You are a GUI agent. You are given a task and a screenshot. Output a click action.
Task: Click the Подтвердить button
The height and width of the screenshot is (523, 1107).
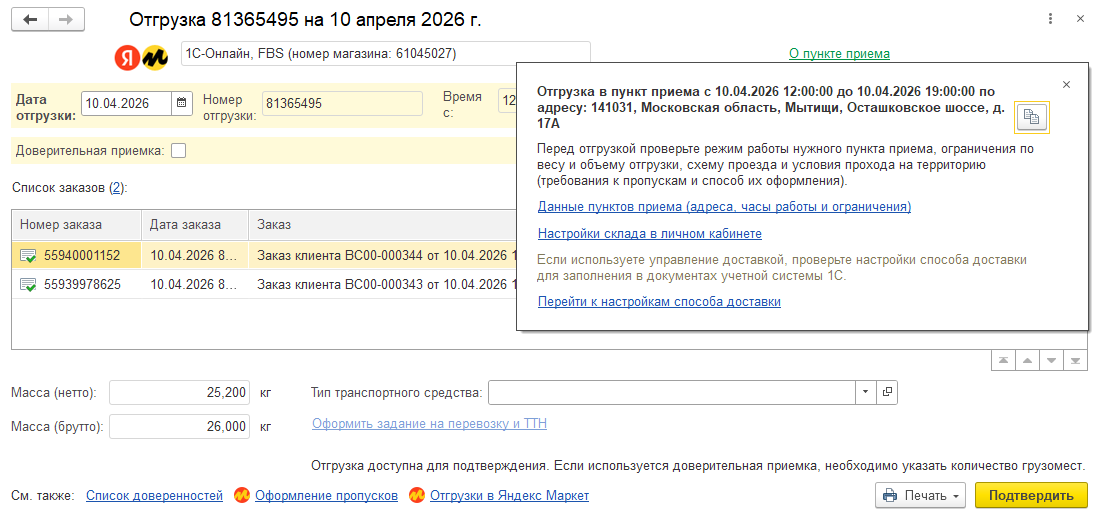[1031, 495]
